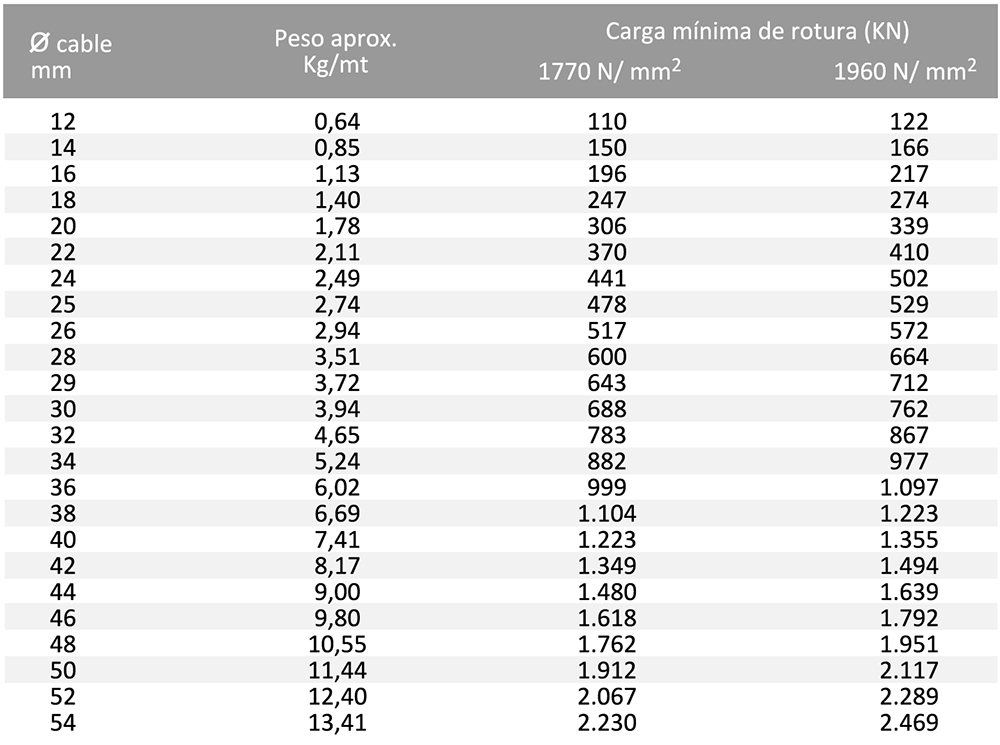This screenshot has width=1000, height=745.
Task: Click the cable diameter 25 cell
Action: coord(63,304)
